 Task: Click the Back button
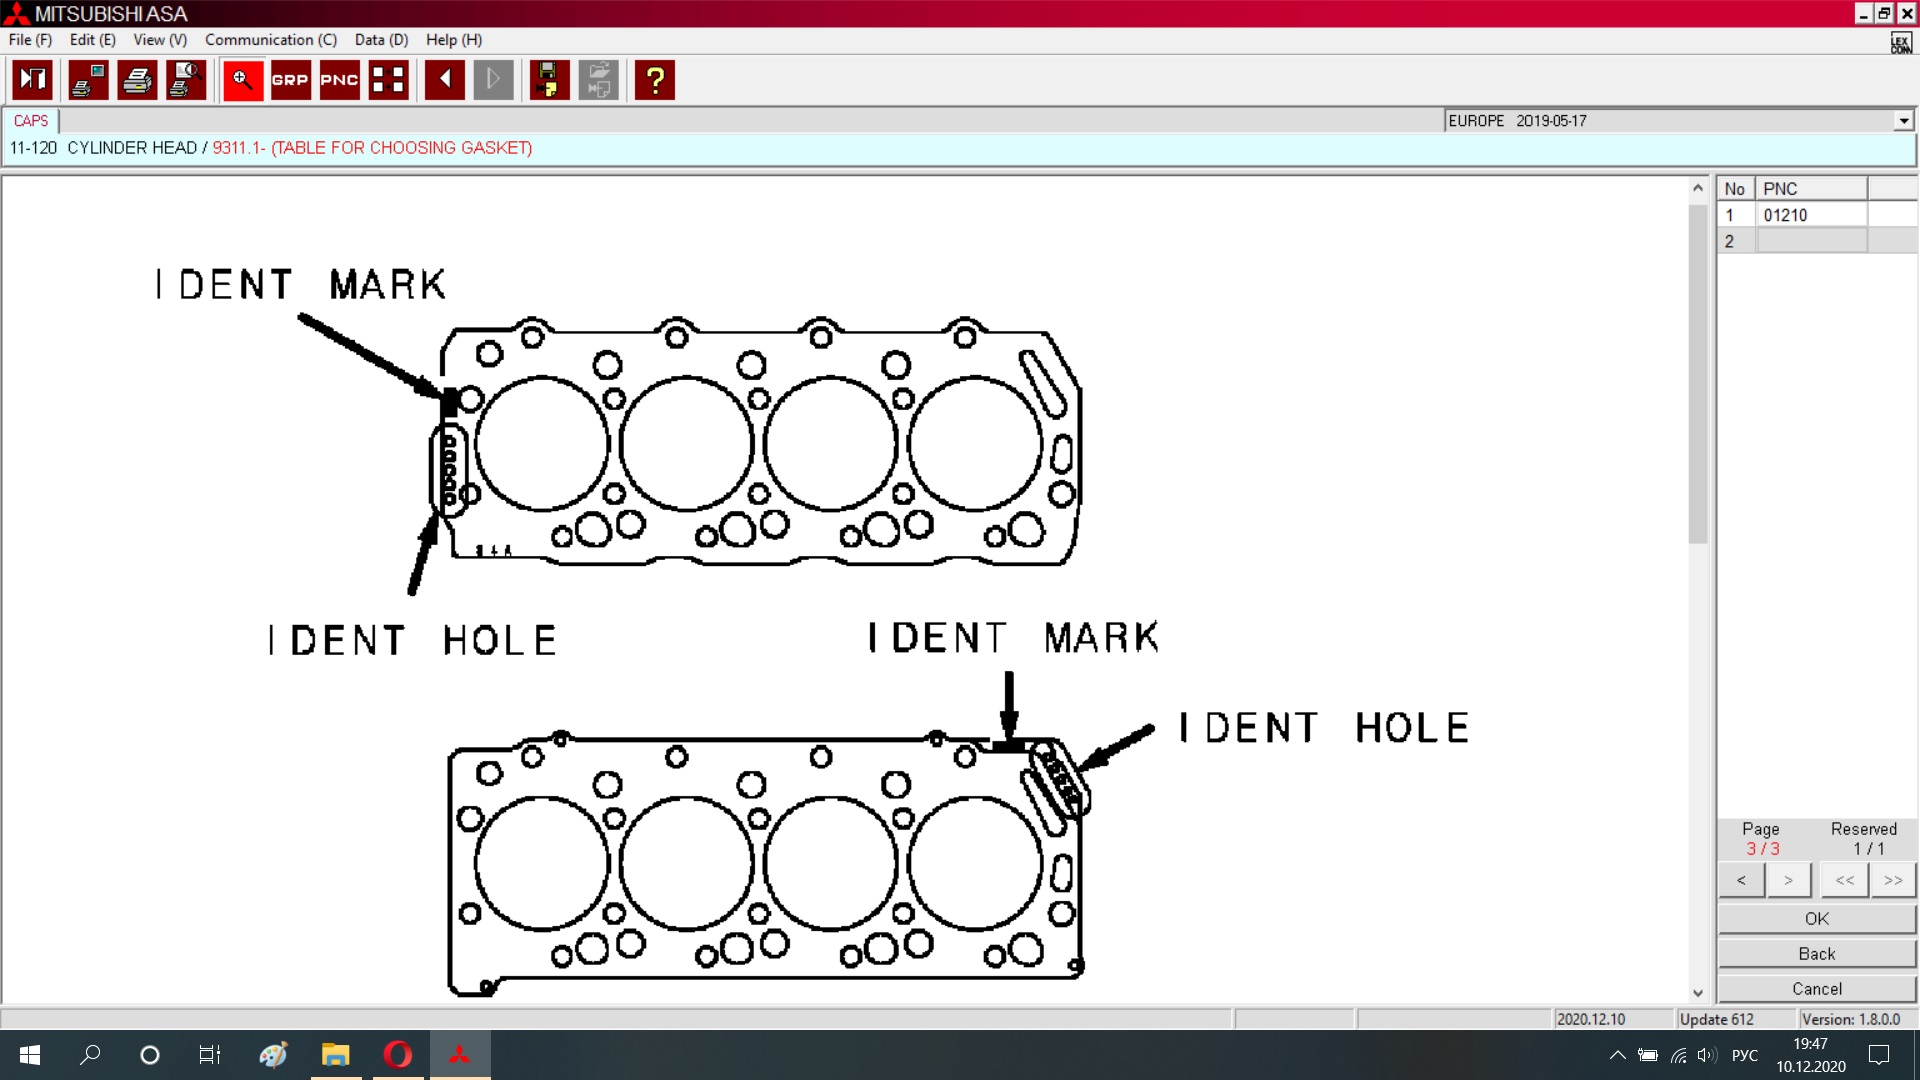coord(1816,953)
